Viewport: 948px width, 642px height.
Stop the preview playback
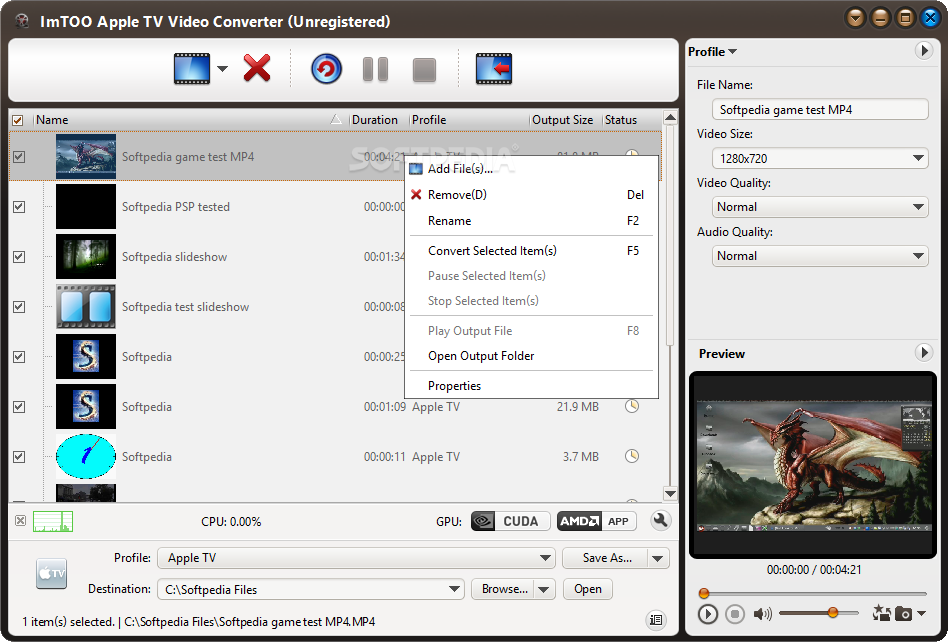735,614
